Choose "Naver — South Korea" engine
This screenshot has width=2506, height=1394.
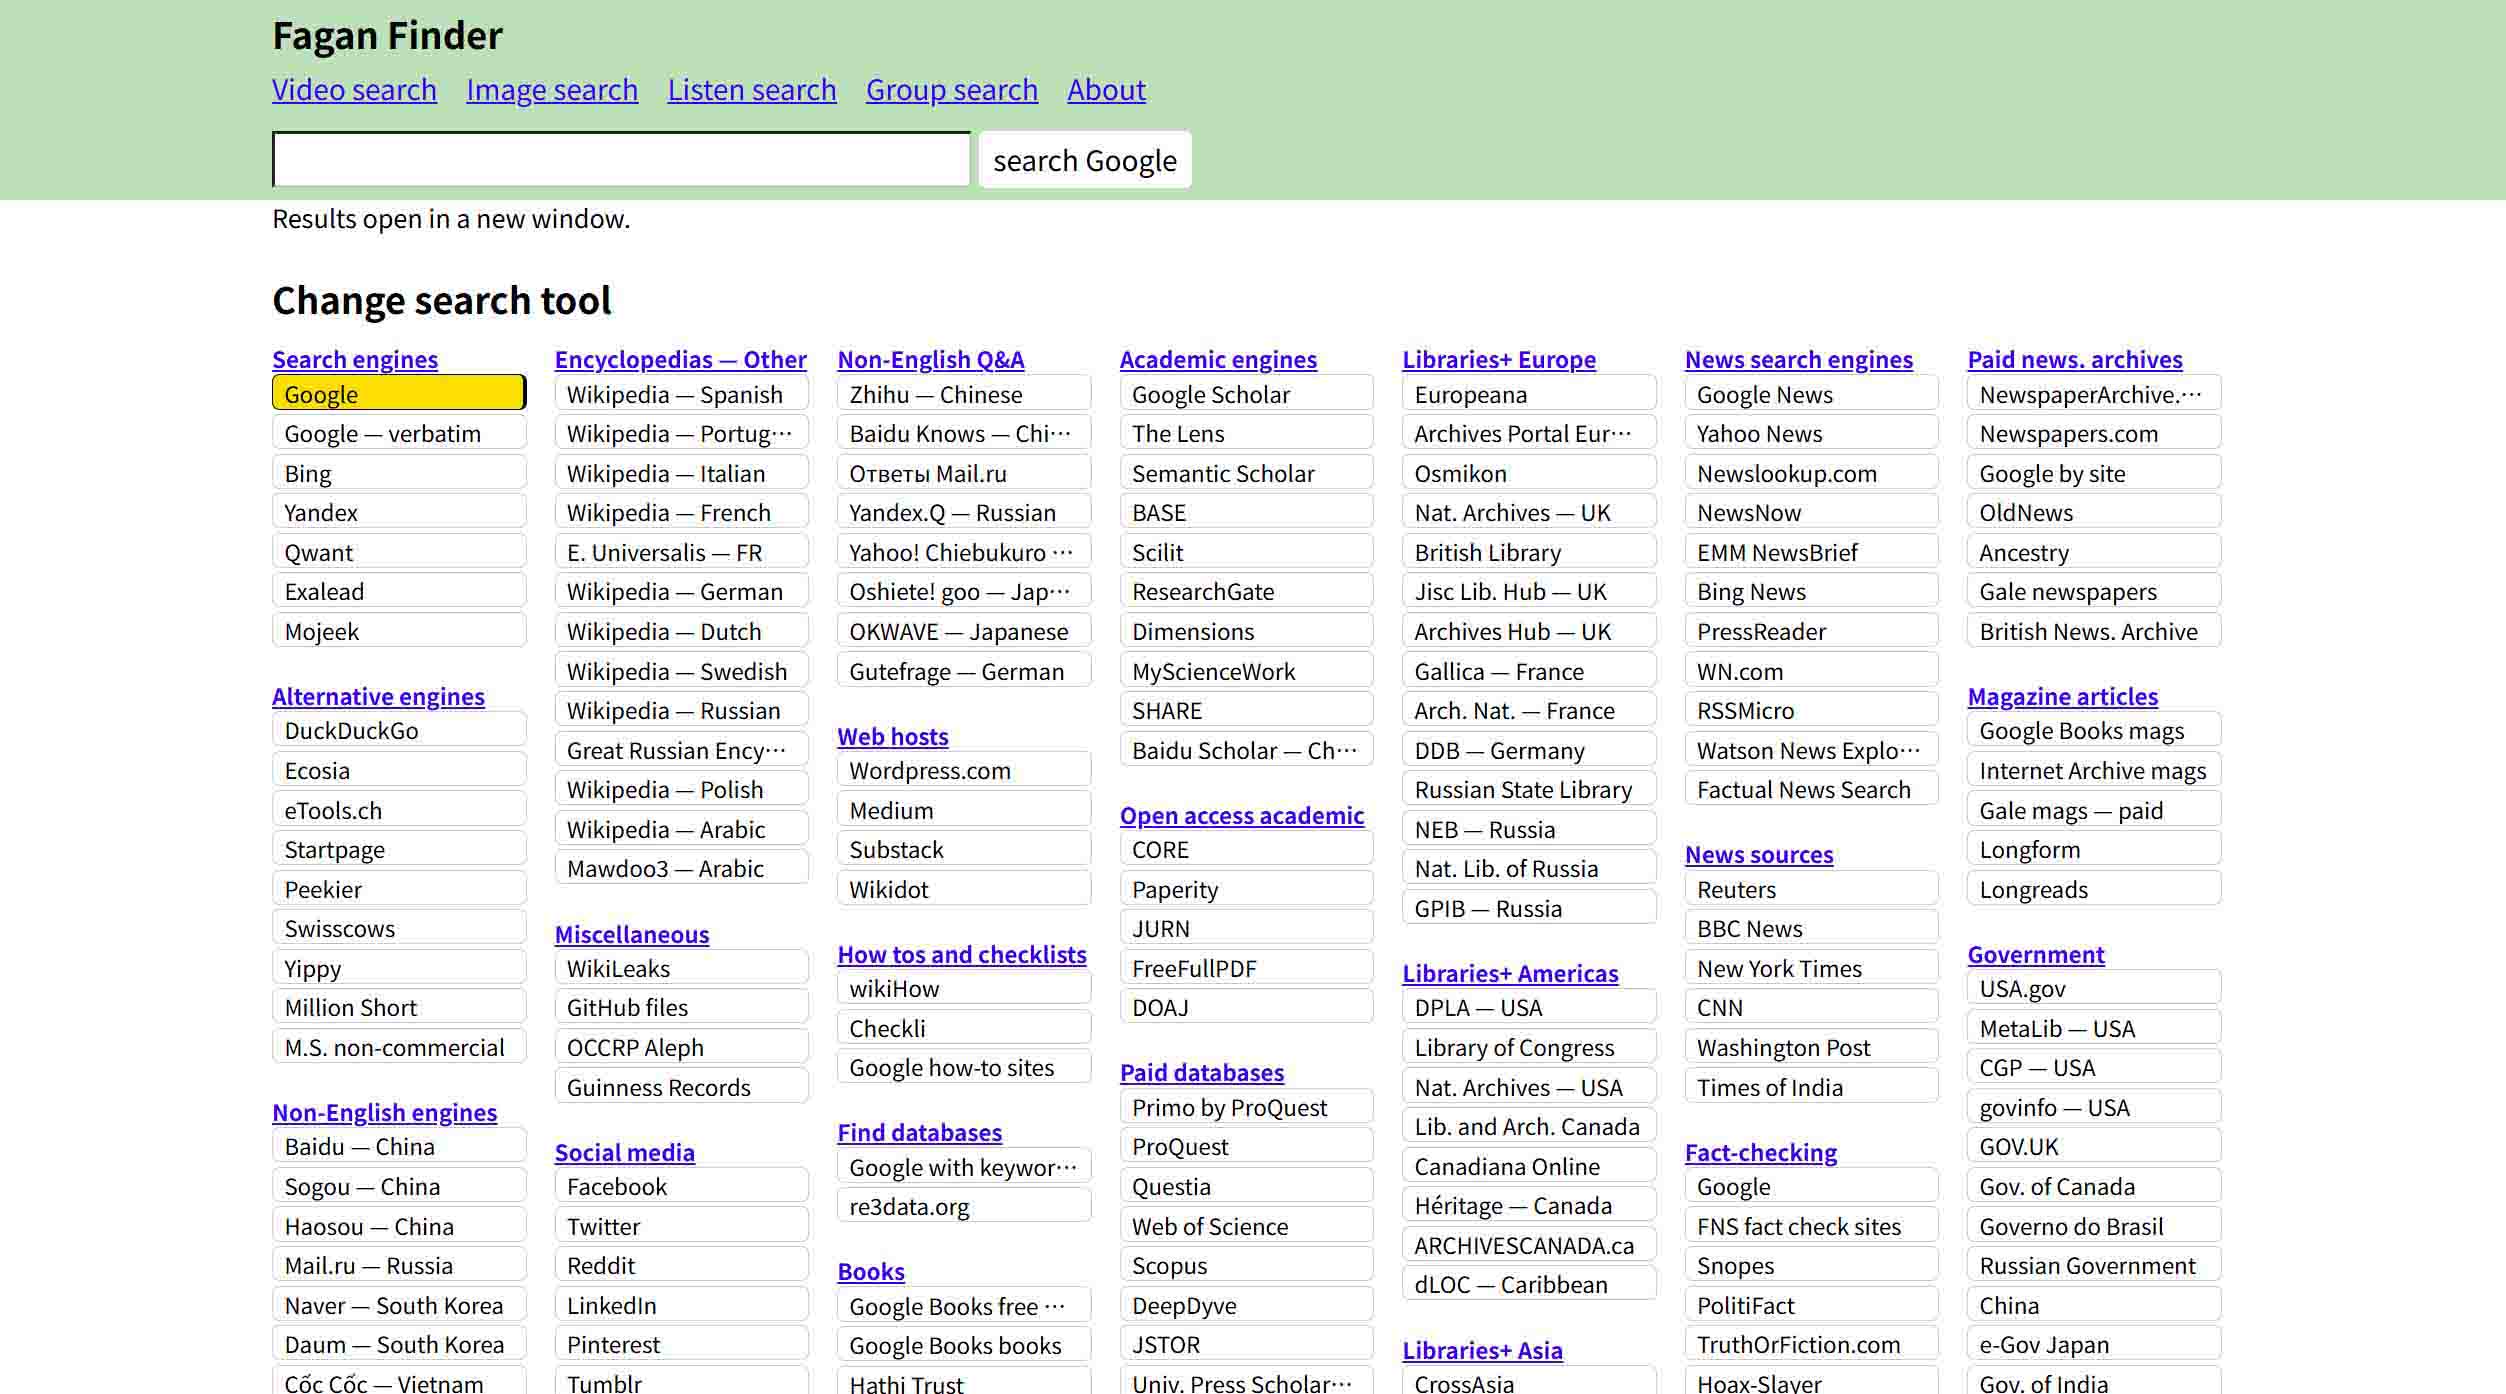(x=399, y=1305)
